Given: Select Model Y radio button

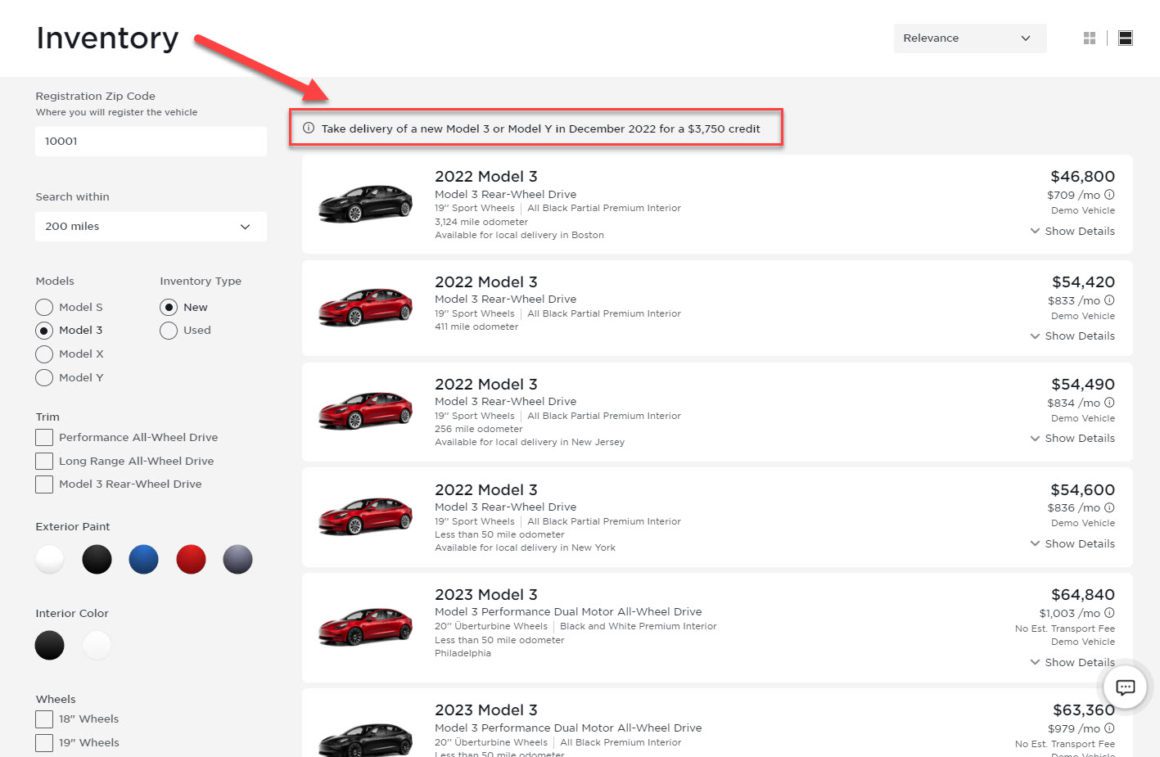Looking at the screenshot, I should (44, 377).
